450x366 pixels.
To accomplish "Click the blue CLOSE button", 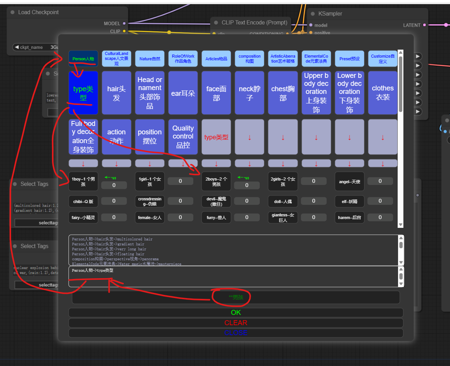I will (236, 333).
